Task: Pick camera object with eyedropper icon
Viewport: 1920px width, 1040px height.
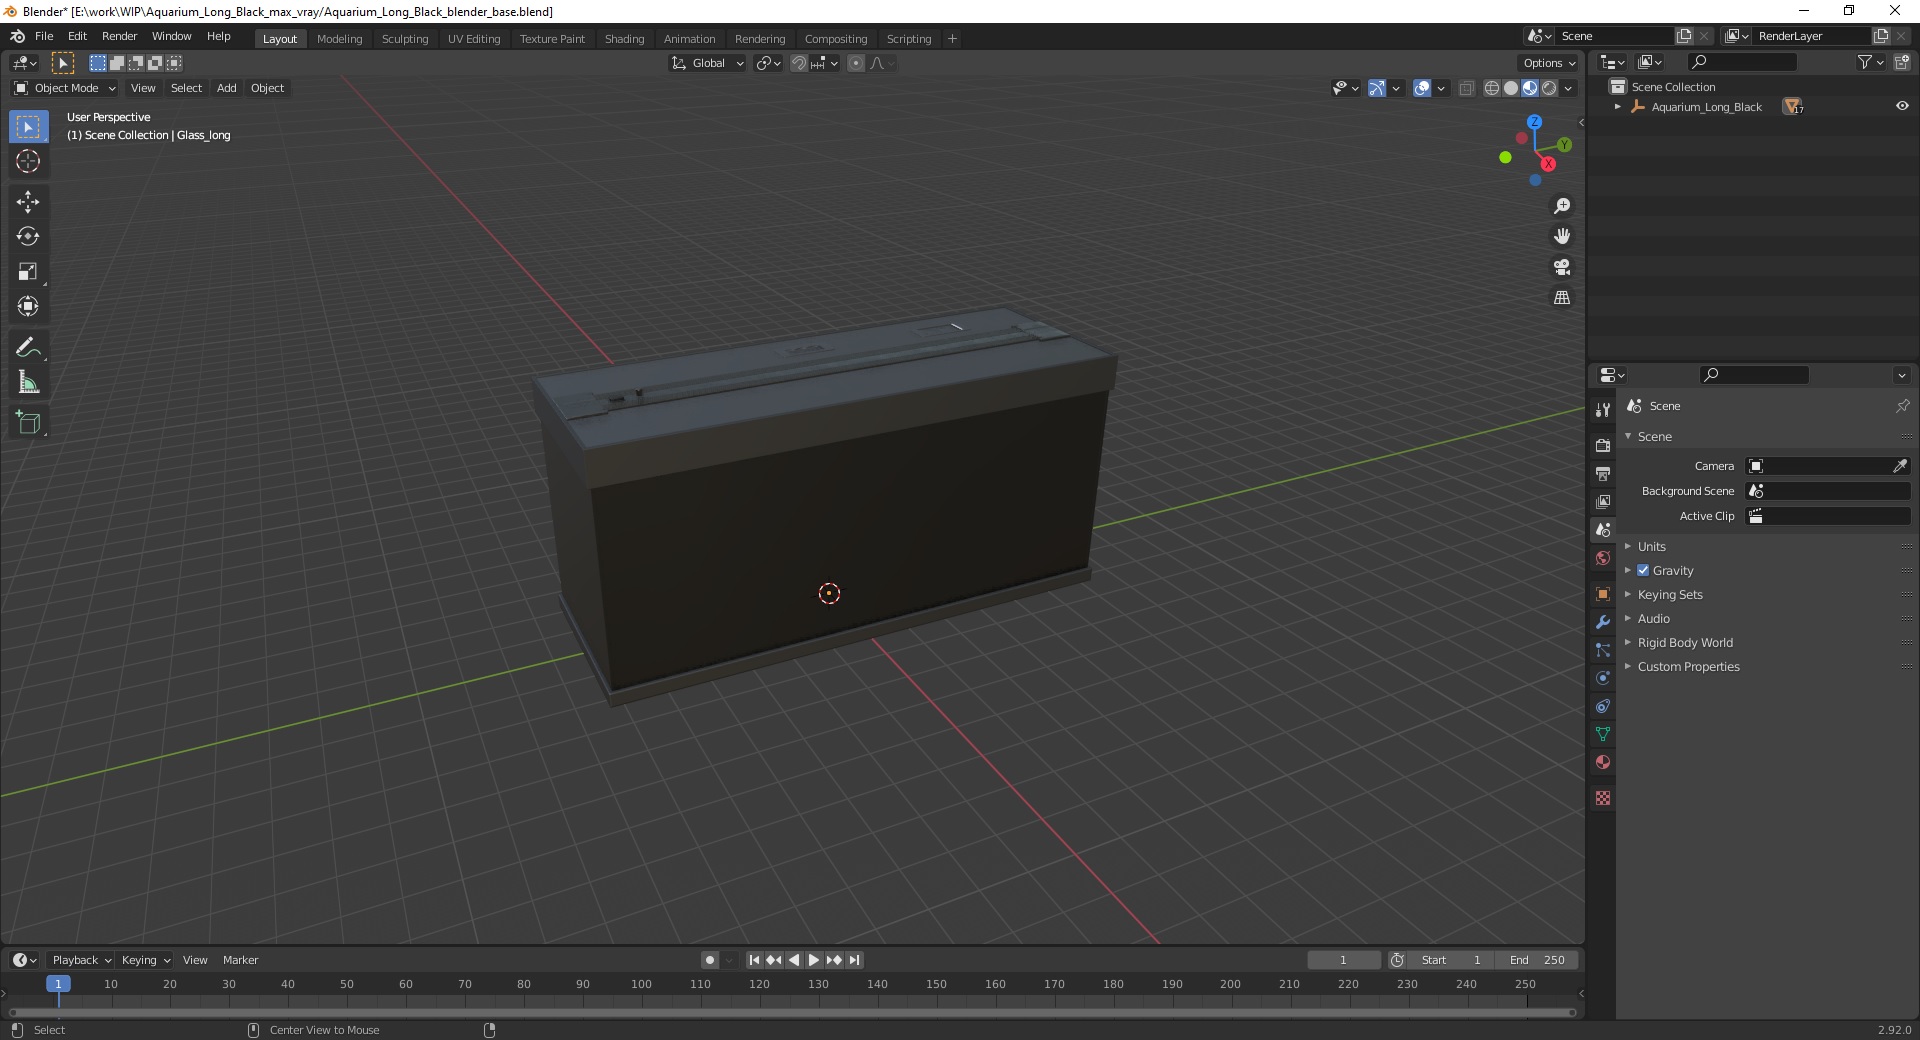Action: pos(1900,466)
